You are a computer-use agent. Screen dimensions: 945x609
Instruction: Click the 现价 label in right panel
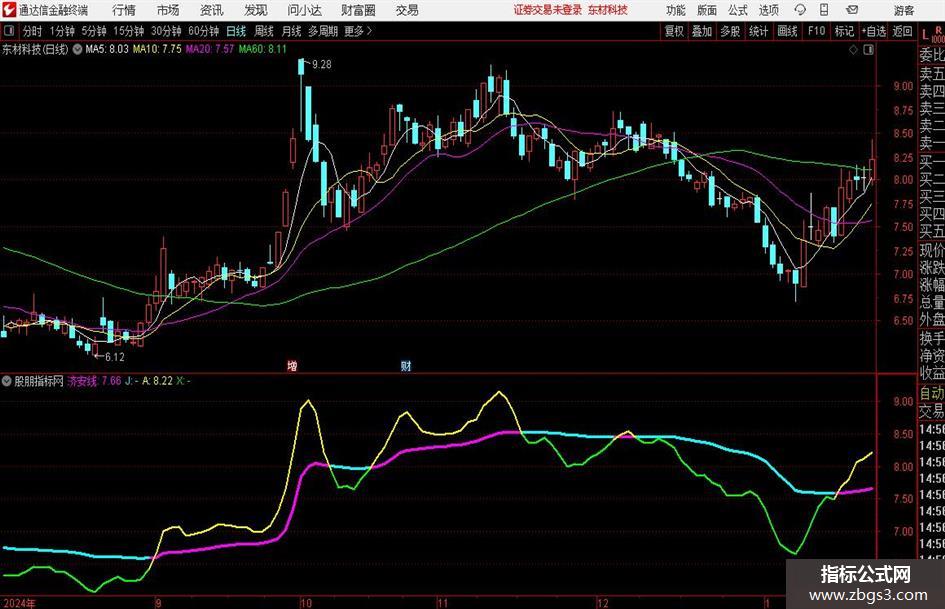point(932,250)
